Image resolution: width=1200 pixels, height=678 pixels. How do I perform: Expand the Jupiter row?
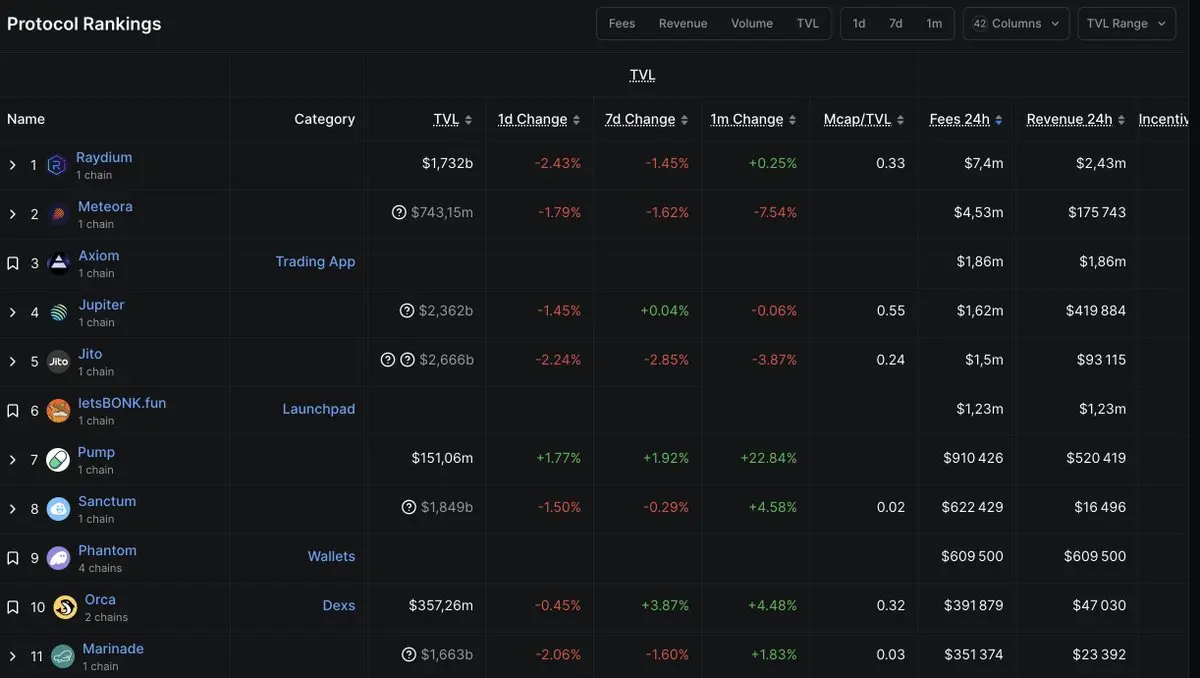click(12, 312)
